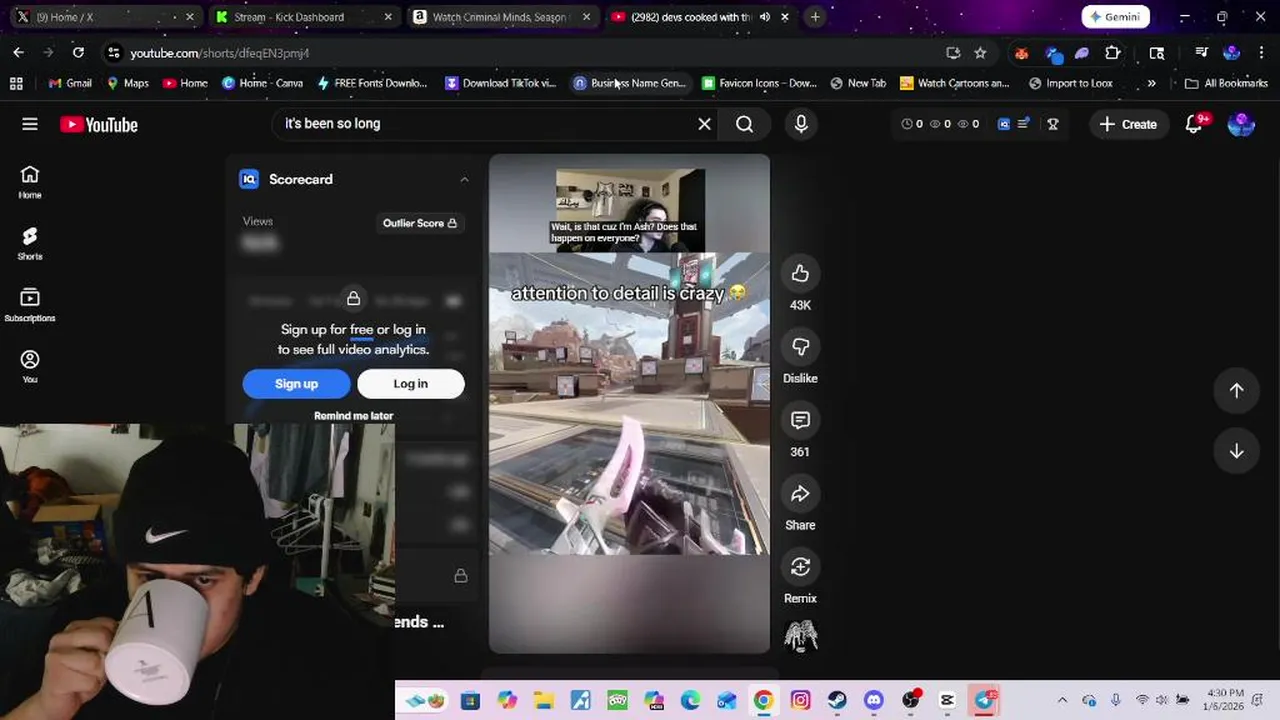Image resolution: width=1280 pixels, height=720 pixels.
Task: Show more bookmarks with the chevron
Action: point(1151,83)
